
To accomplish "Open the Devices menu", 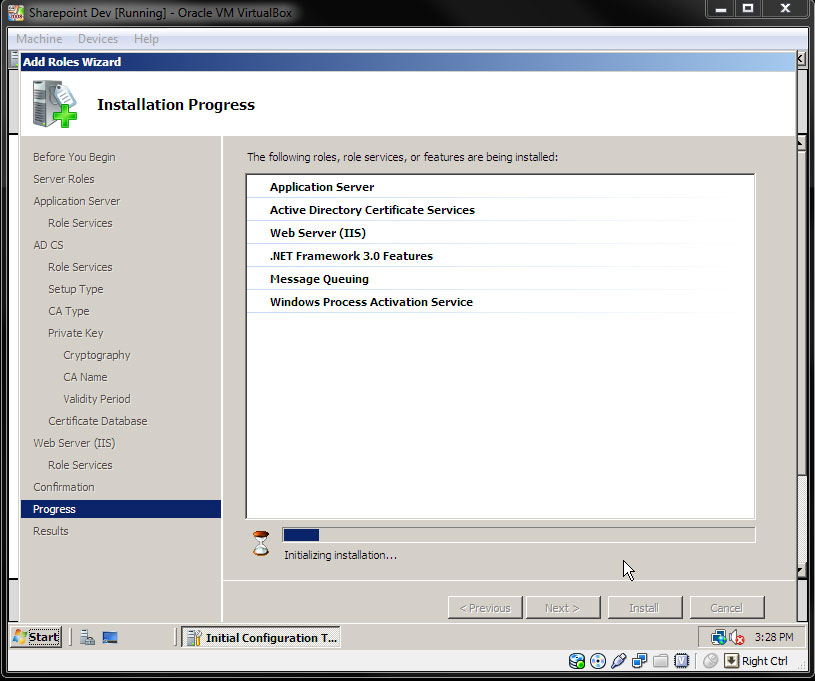I will 98,39.
